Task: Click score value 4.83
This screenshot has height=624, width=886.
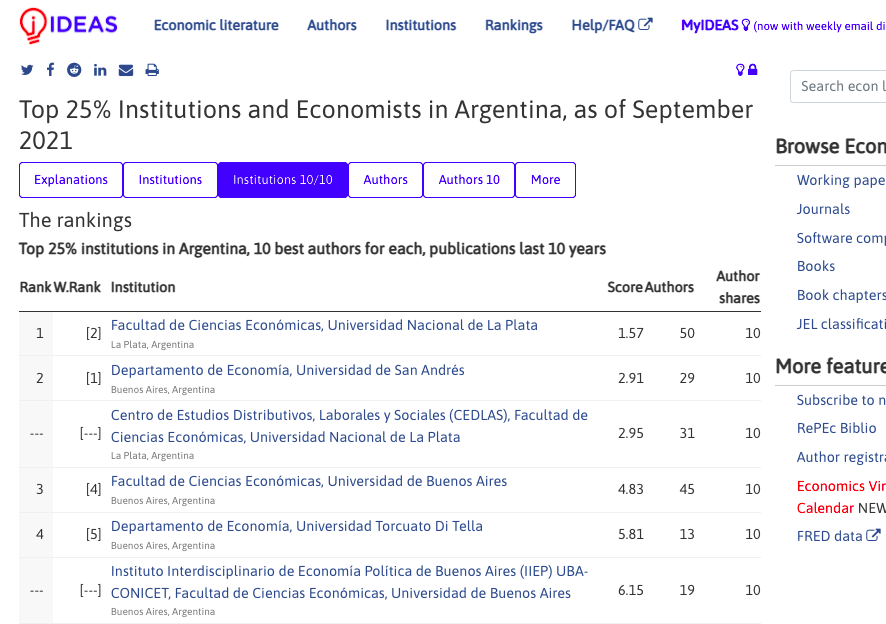Action: tap(631, 489)
